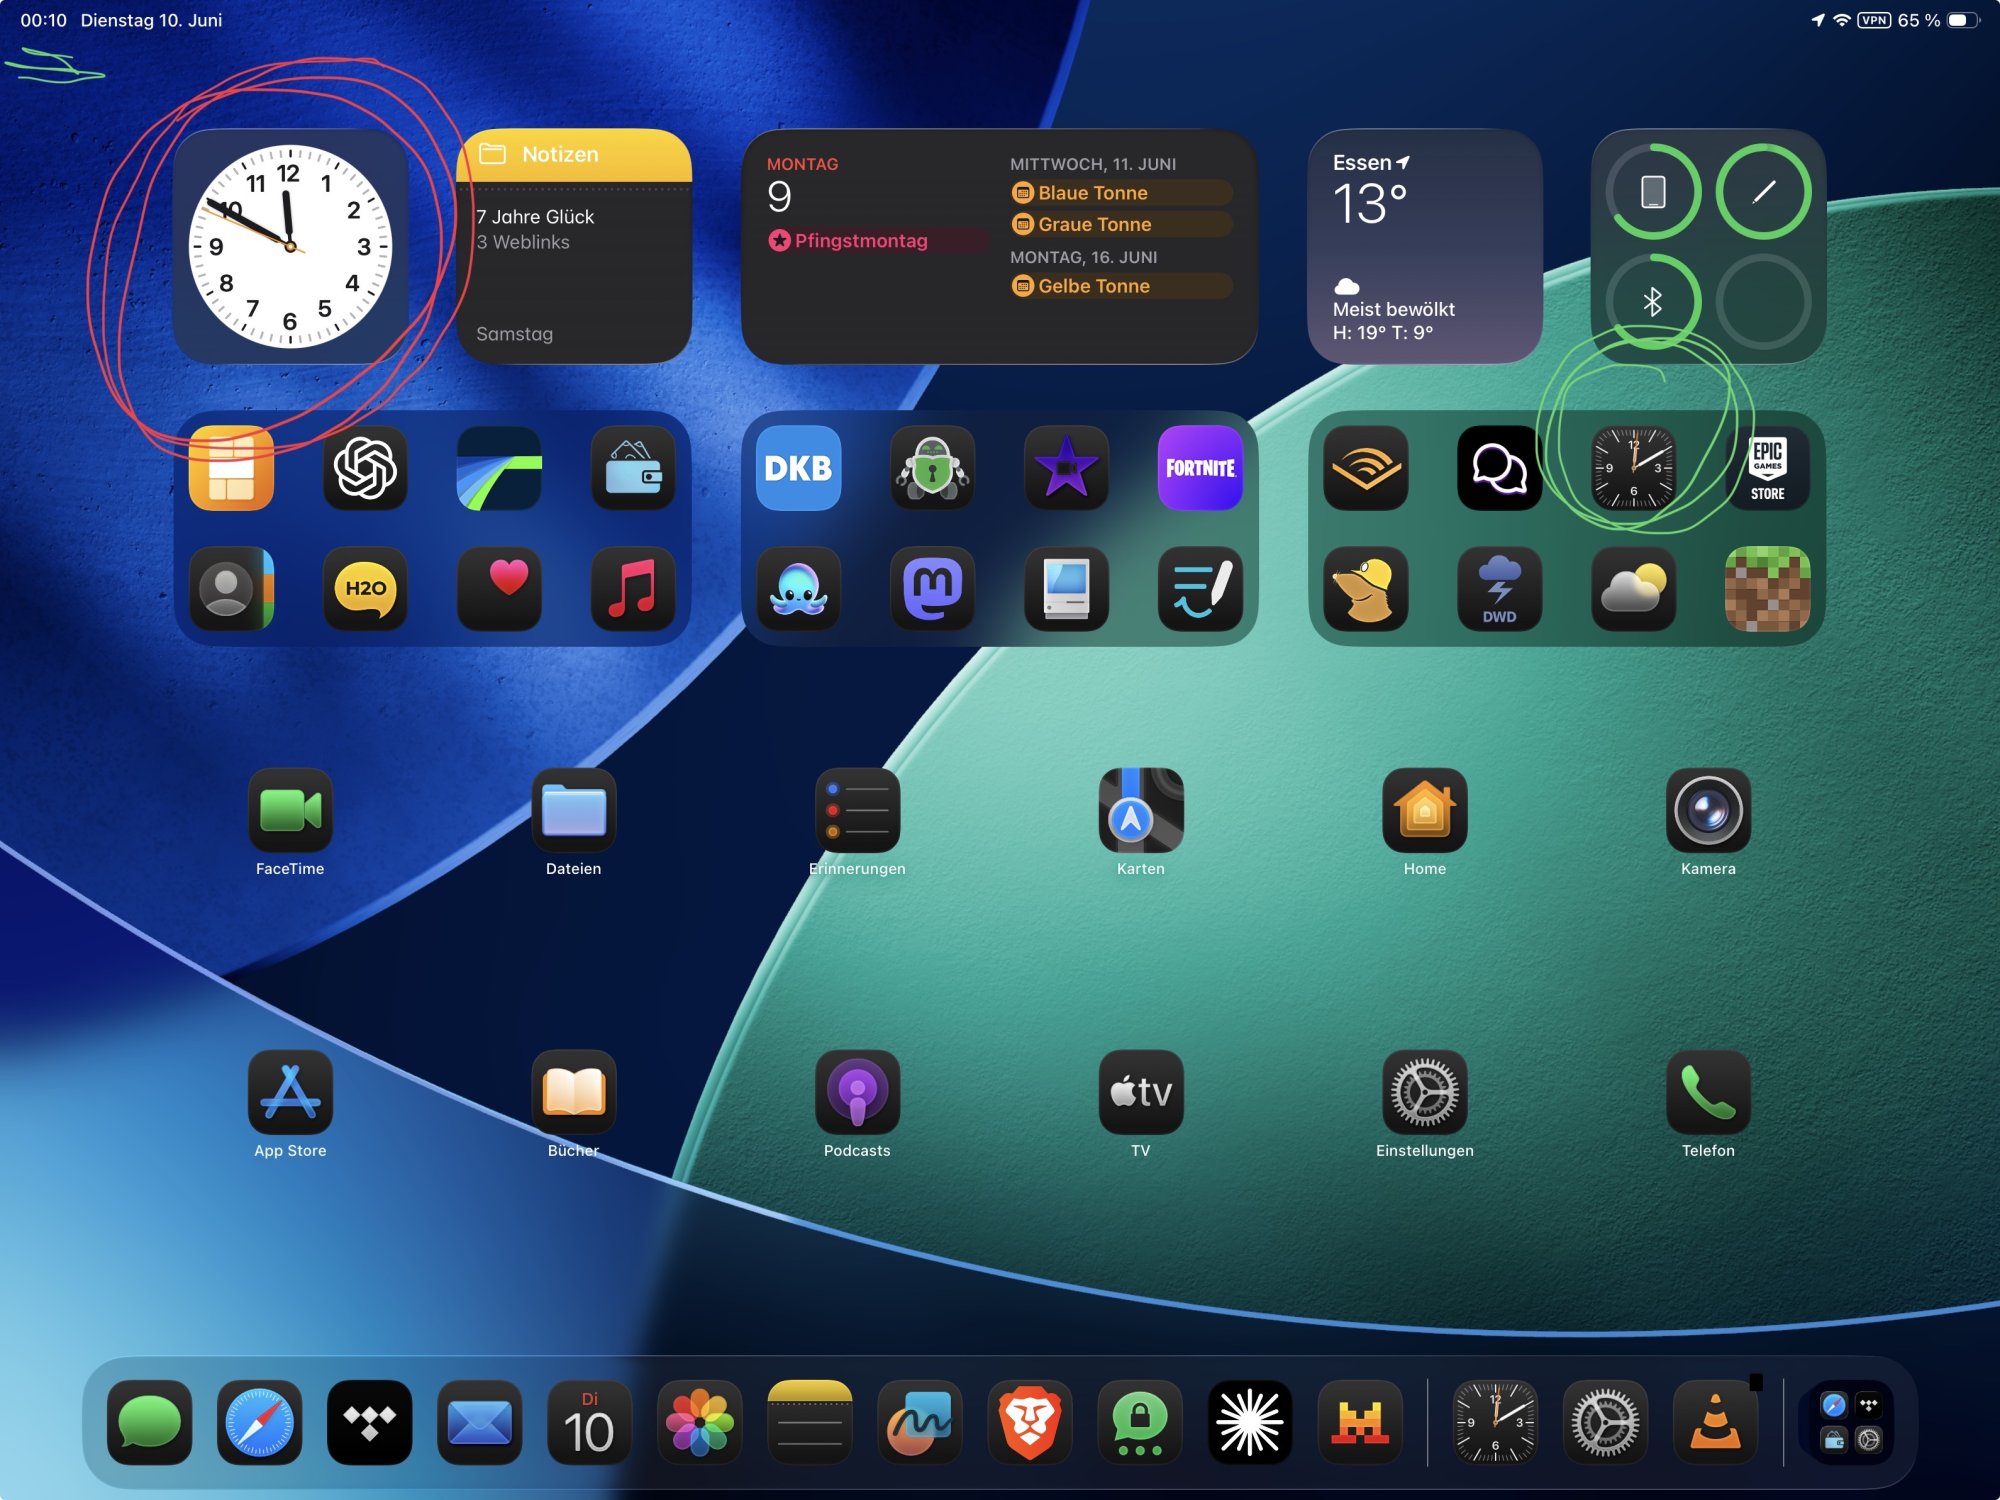Launch the Minecraft app icon
2000x1500 pixels.
click(1767, 588)
